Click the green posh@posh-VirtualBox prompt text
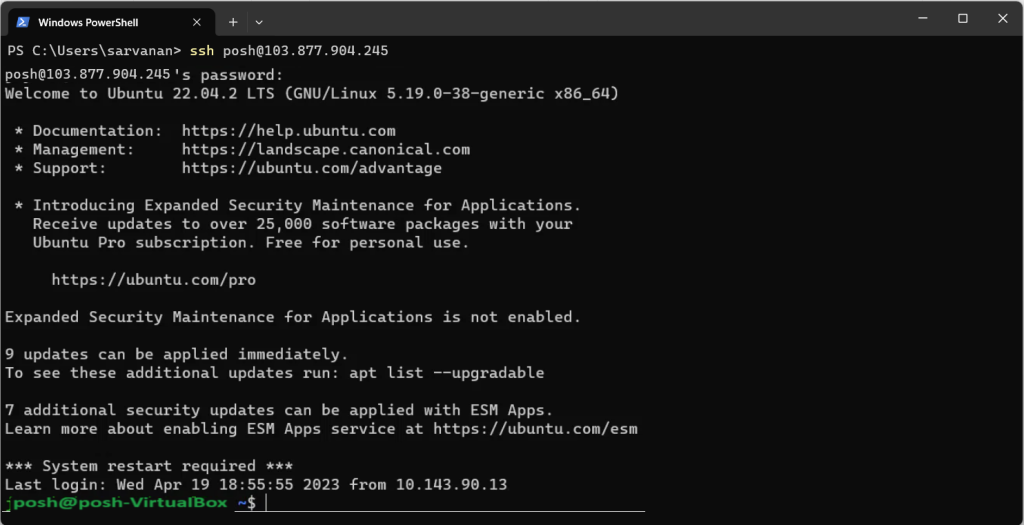 [x=116, y=503]
